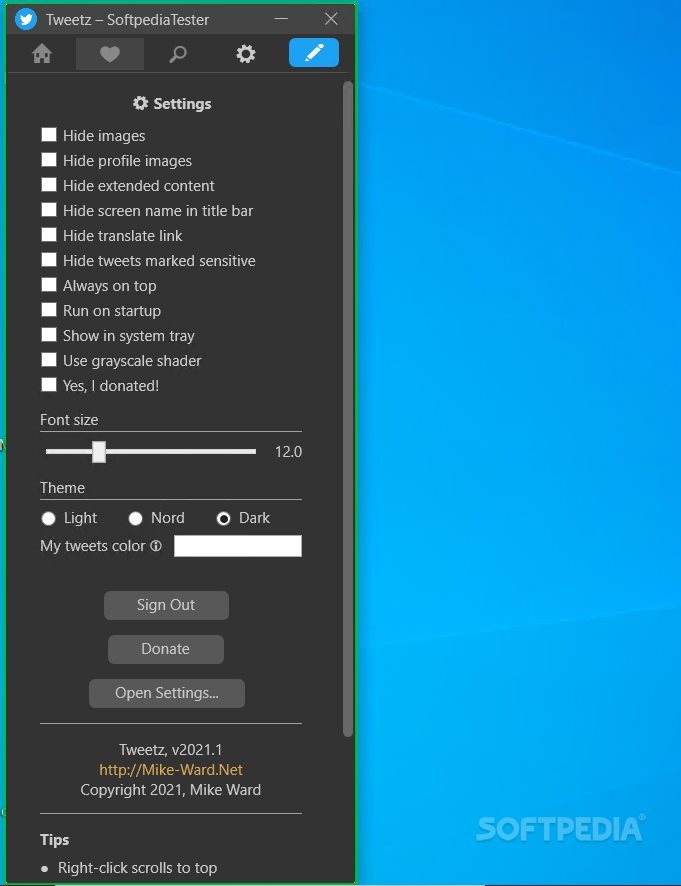Click the Font size section label

(x=69, y=420)
